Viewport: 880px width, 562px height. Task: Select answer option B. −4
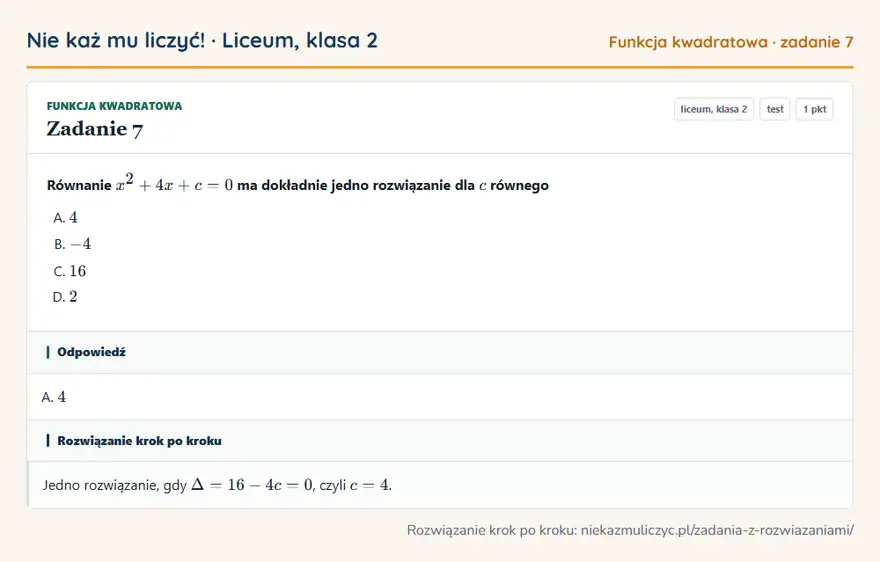72,244
